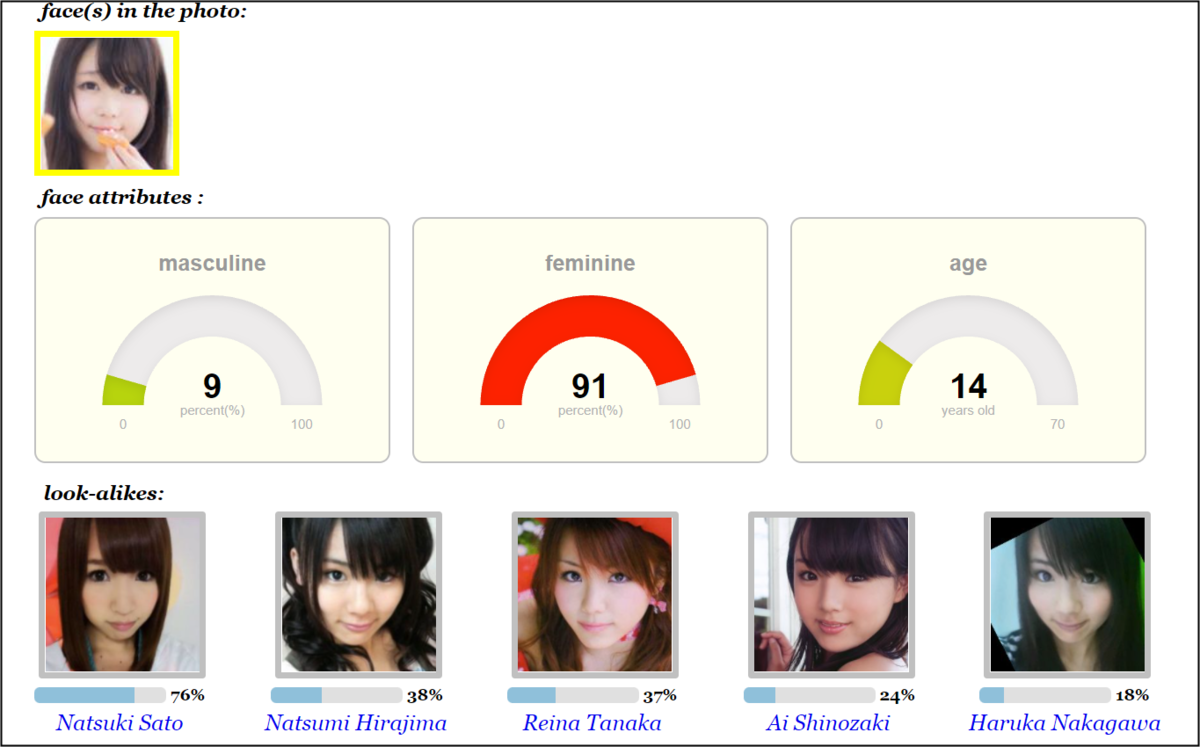Click the 24% similarity bar
This screenshot has width=1200, height=747.
pyautogui.click(x=809, y=695)
